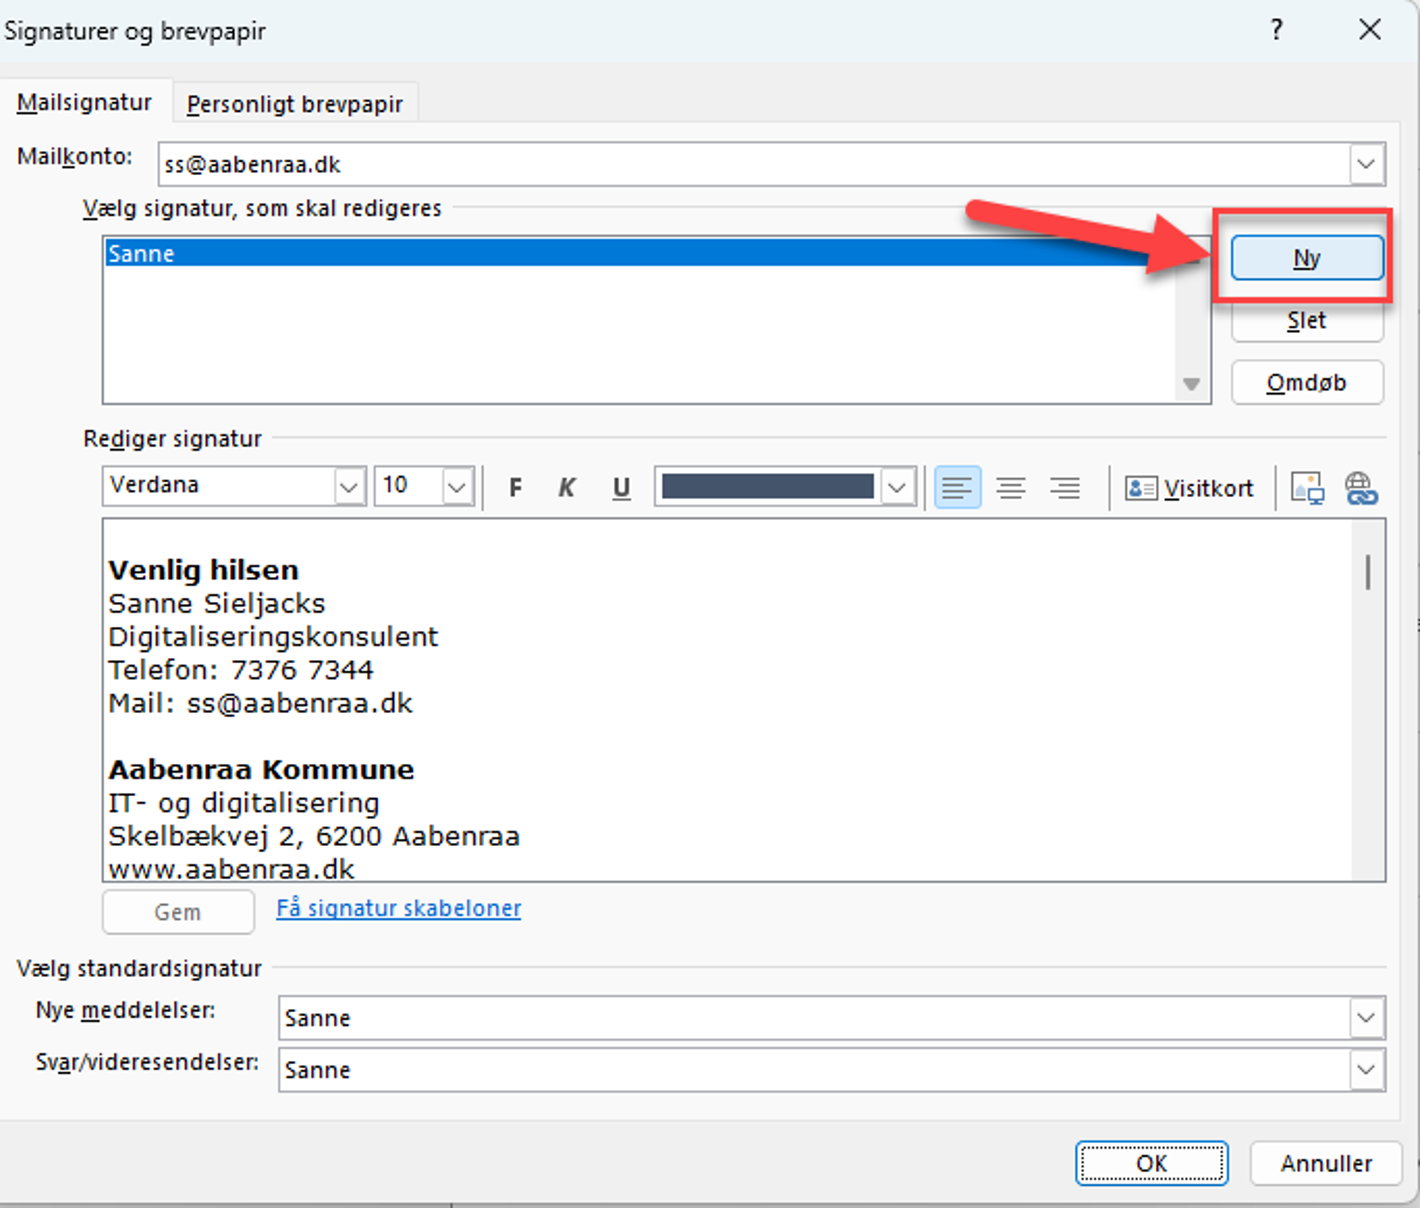Open the Mailkonto account dropdown
Screen dimensions: 1420x1208
1366,164
